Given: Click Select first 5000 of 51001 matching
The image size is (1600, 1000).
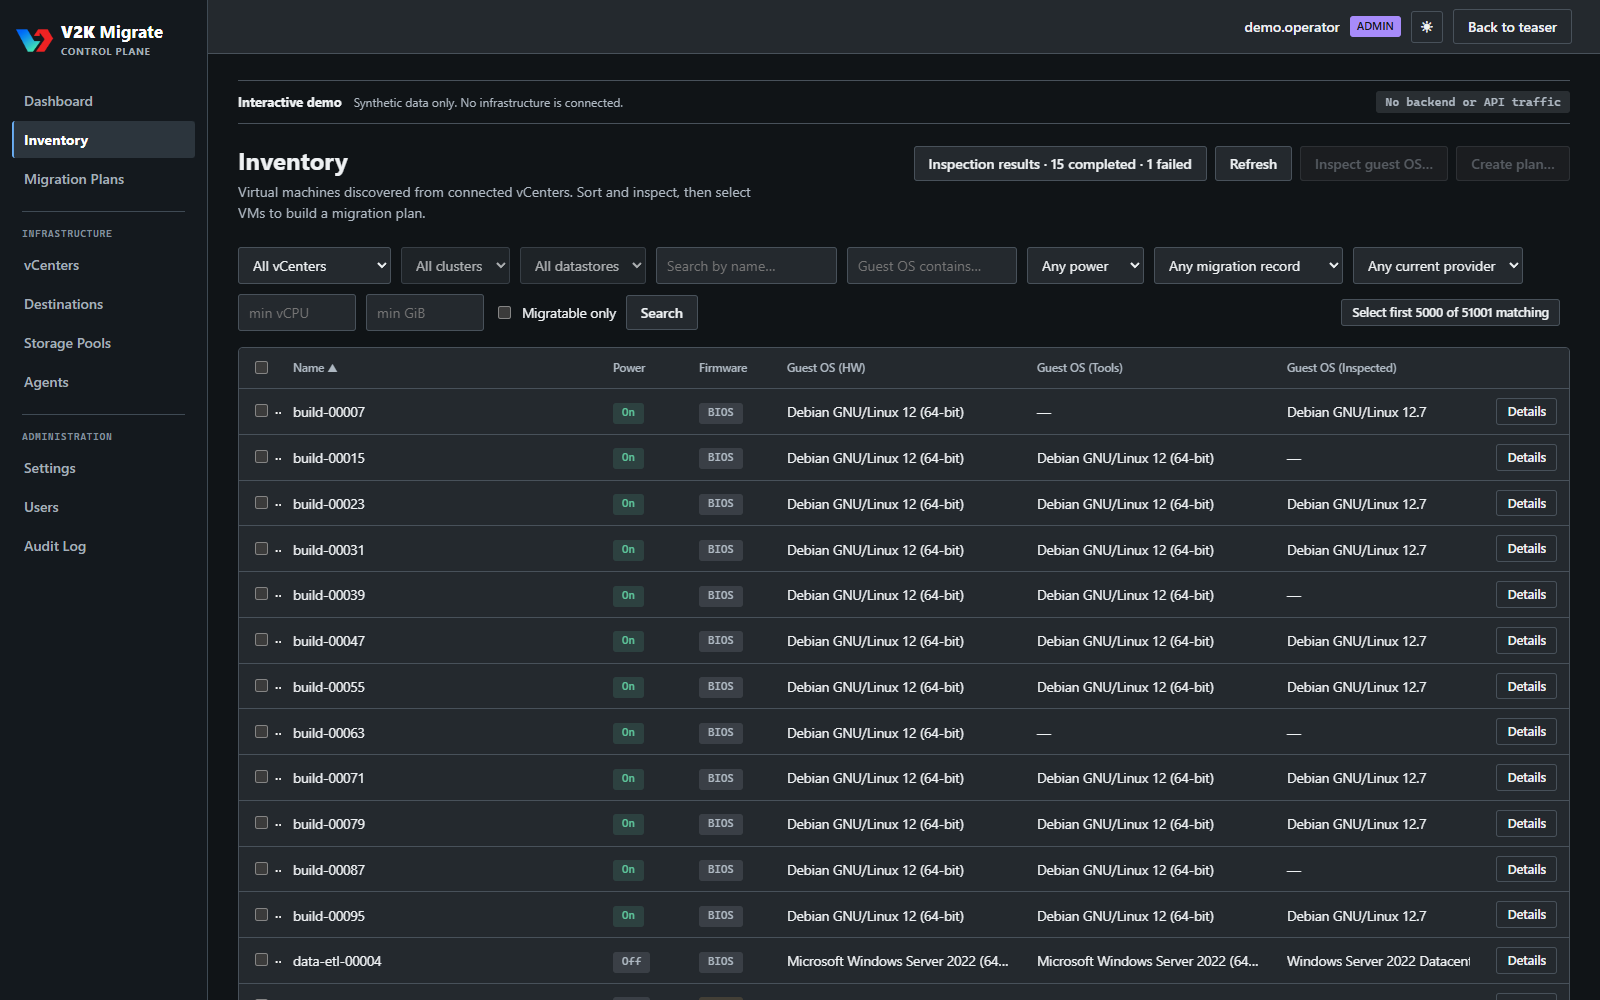Looking at the screenshot, I should 1450,313.
